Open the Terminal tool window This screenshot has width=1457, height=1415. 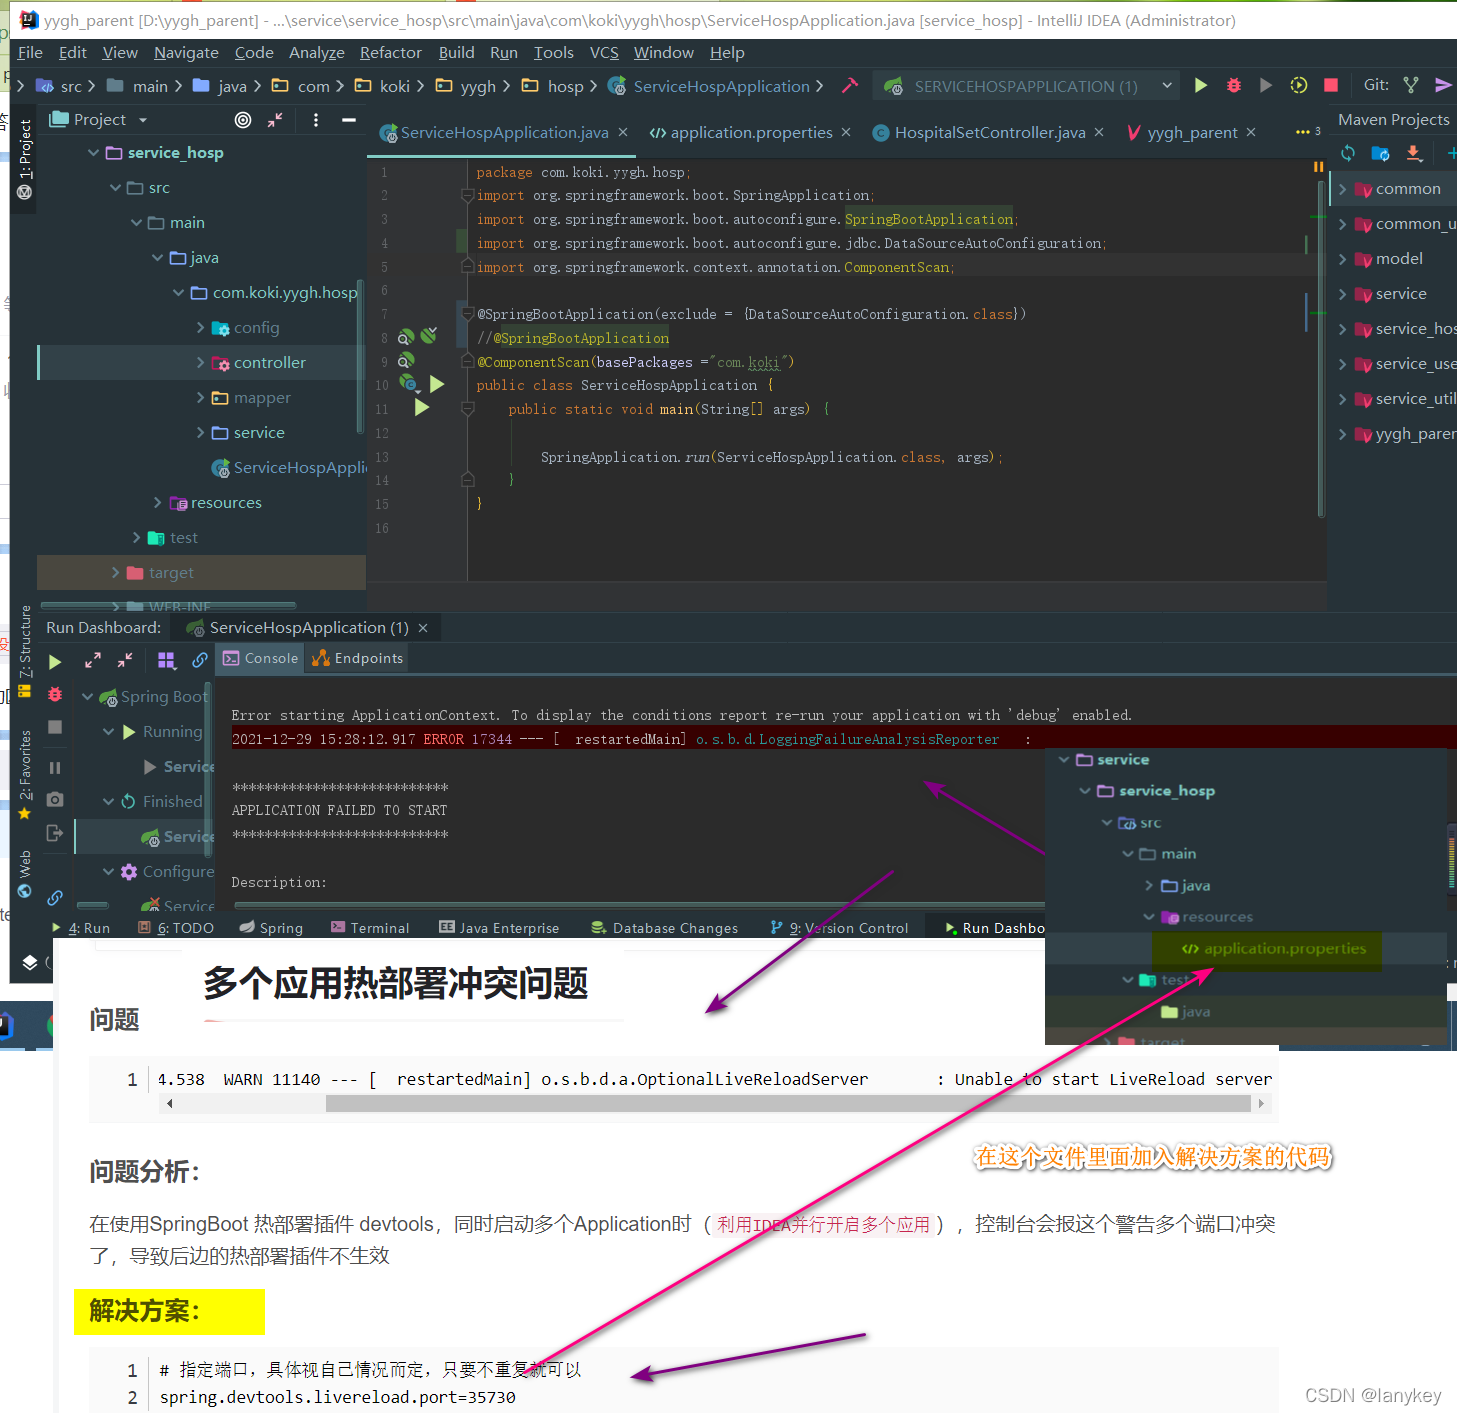370,928
